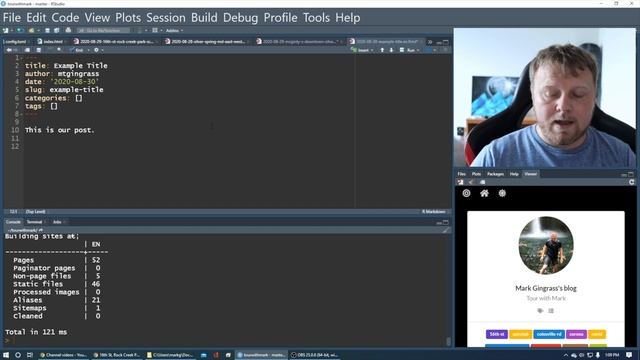Click the back navigation arrow in editor toolbar

tap(9, 50)
